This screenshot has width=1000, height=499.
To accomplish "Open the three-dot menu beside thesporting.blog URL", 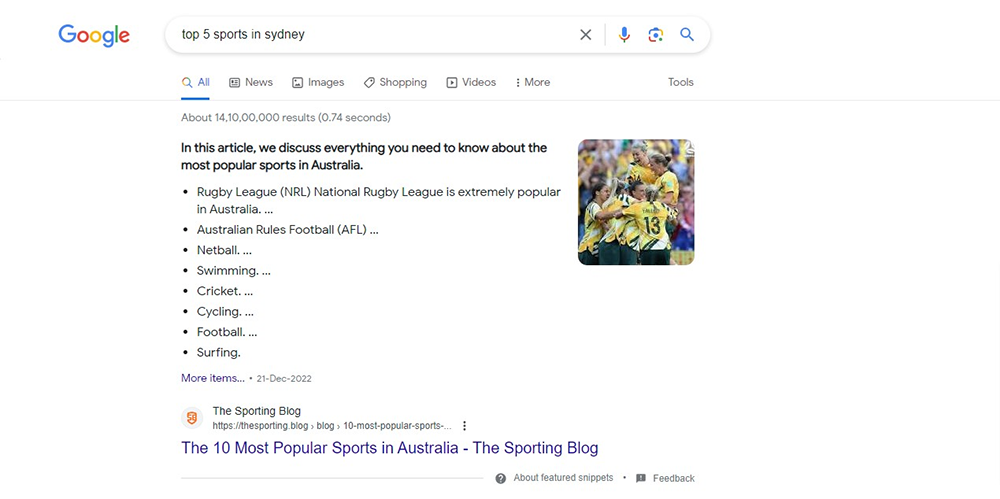I will pos(464,426).
